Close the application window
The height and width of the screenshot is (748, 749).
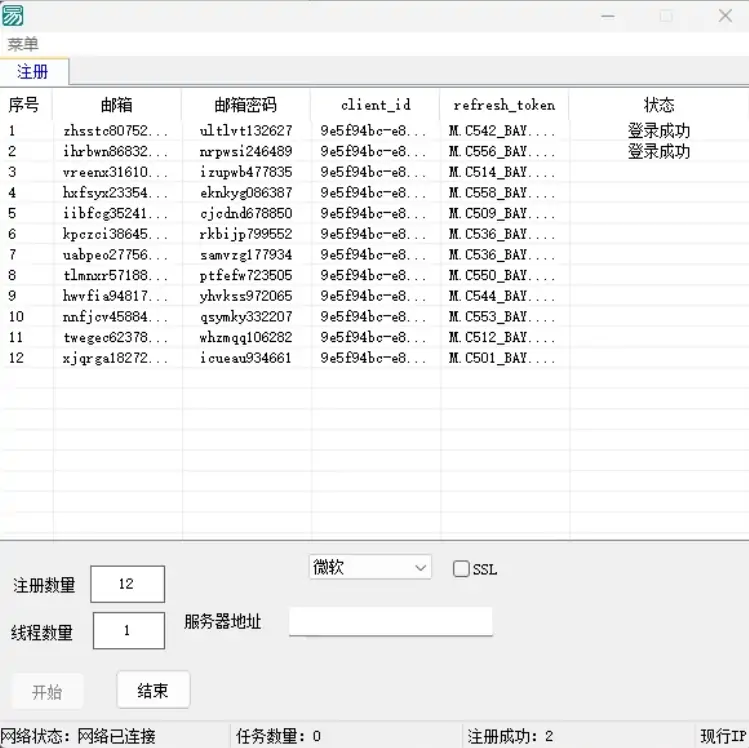coord(725,16)
